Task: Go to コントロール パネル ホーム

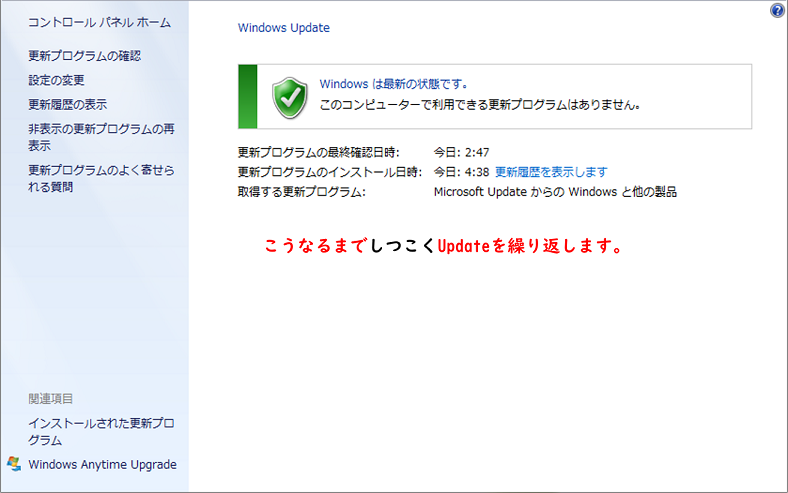Action: (99, 23)
